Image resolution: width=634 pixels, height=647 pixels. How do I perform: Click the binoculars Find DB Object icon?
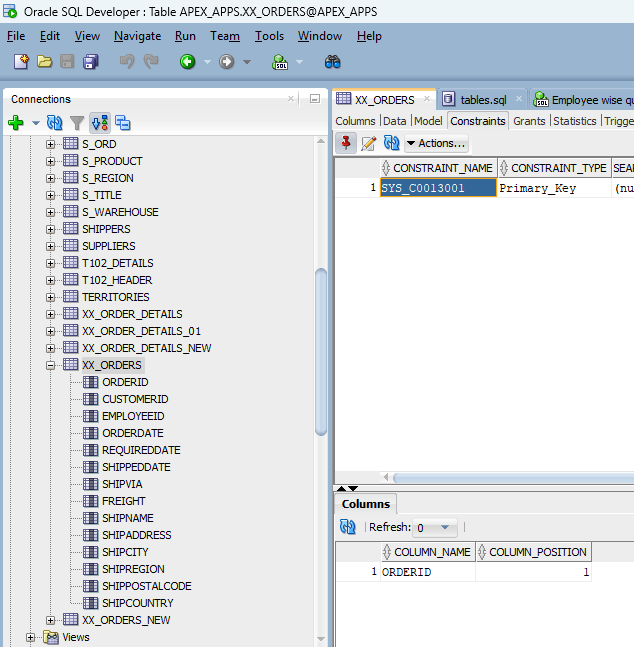(332, 62)
